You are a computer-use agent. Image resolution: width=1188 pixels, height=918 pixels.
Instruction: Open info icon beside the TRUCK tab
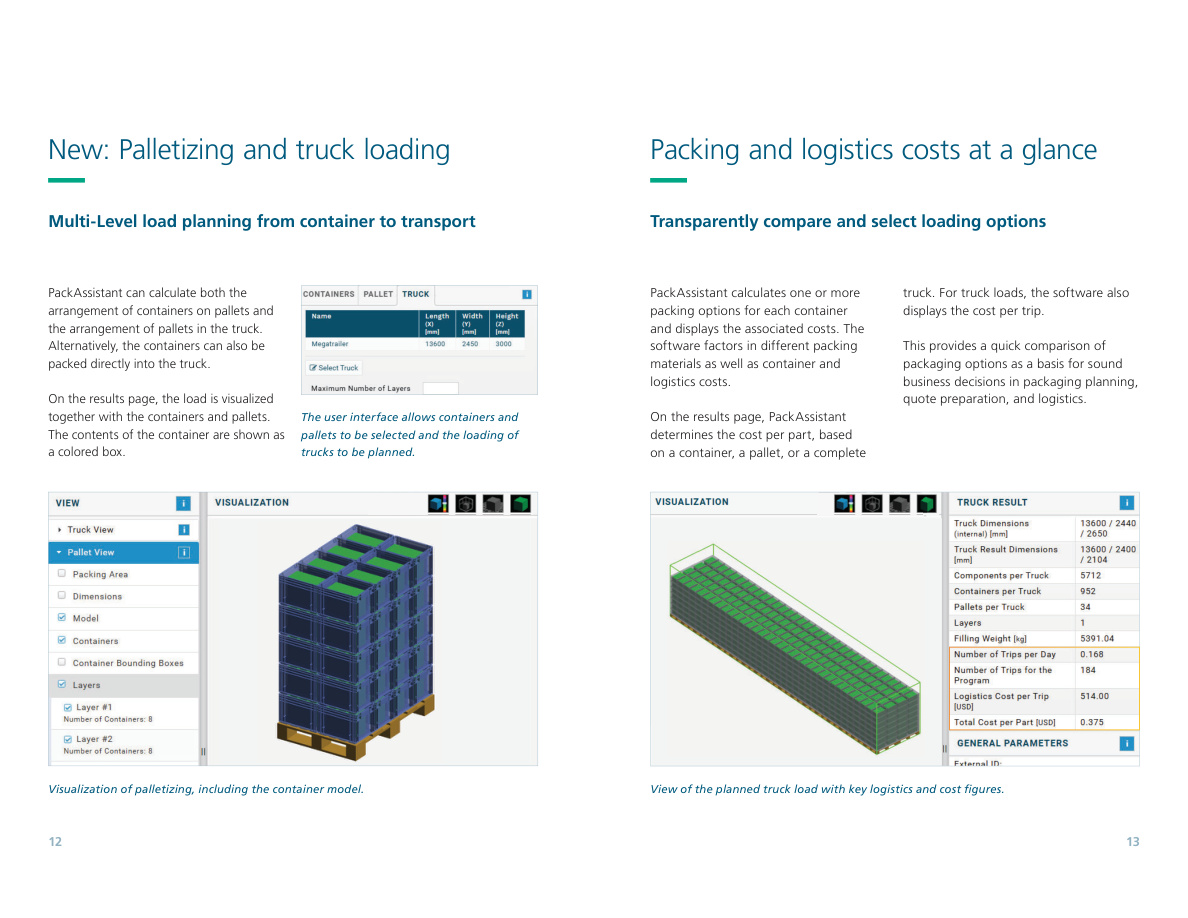[x=527, y=294]
